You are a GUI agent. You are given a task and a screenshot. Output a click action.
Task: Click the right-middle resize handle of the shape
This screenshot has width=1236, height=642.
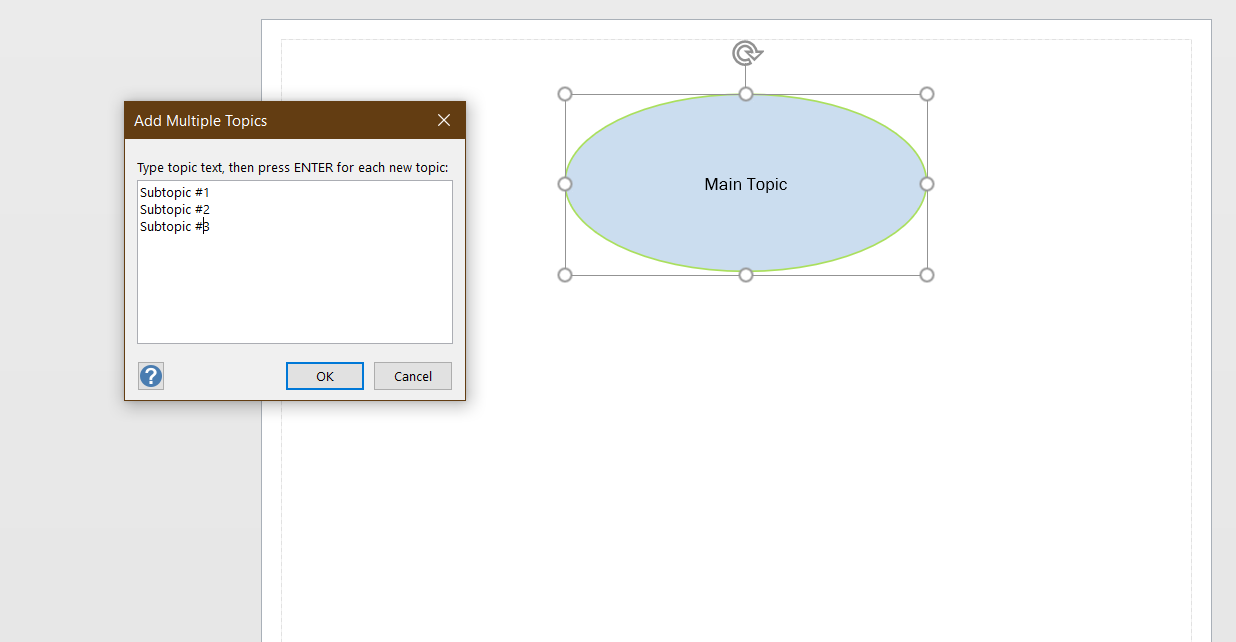point(927,184)
